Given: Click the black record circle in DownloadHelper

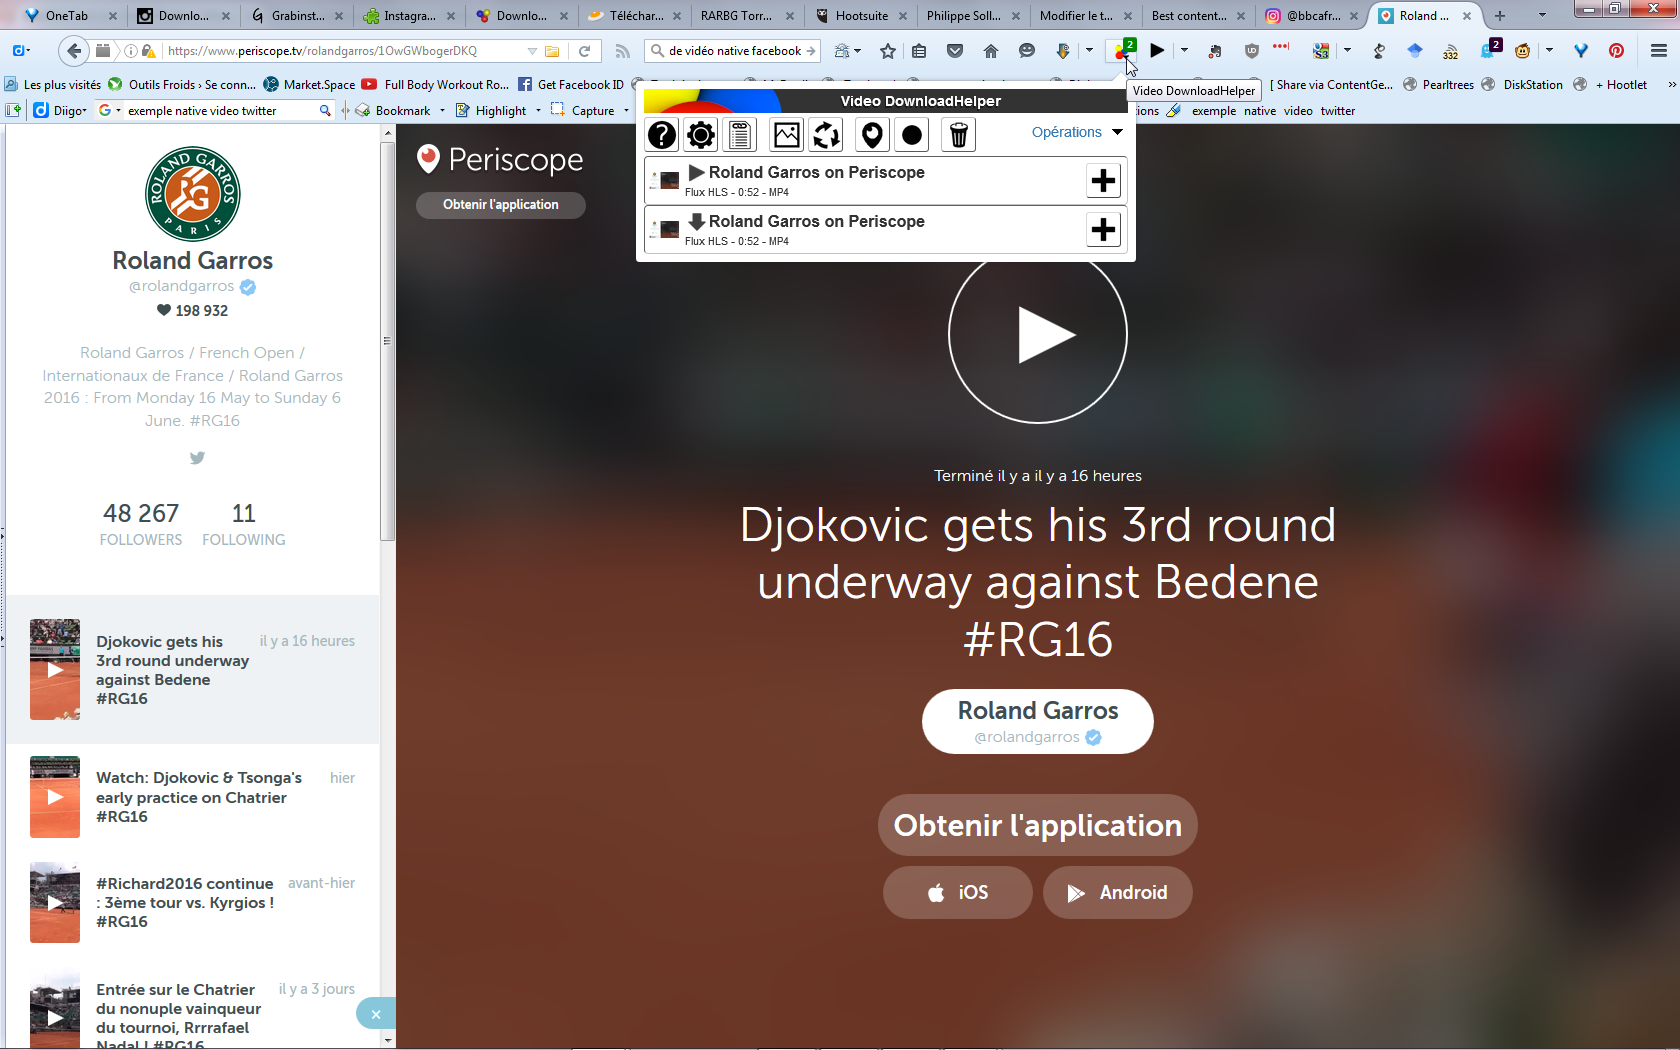Looking at the screenshot, I should coord(912,134).
